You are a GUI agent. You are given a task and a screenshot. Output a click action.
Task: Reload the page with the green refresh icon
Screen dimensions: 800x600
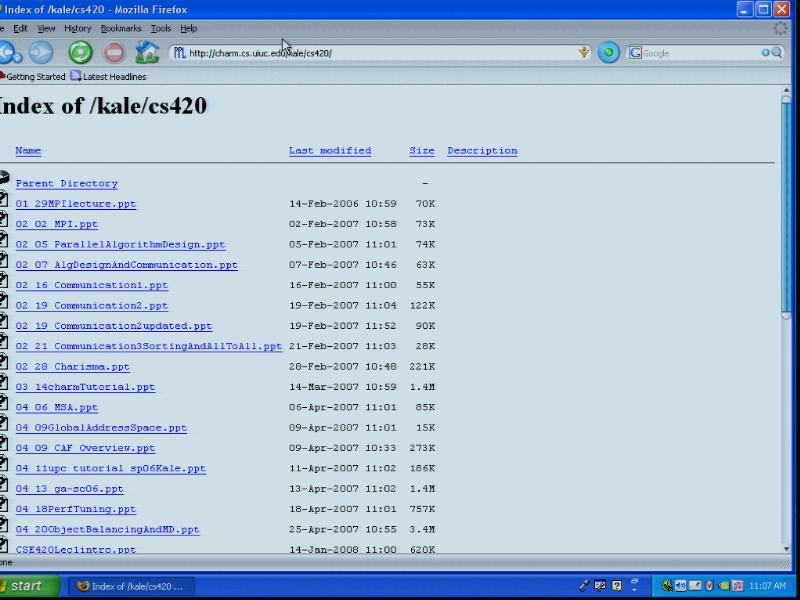click(x=80, y=53)
